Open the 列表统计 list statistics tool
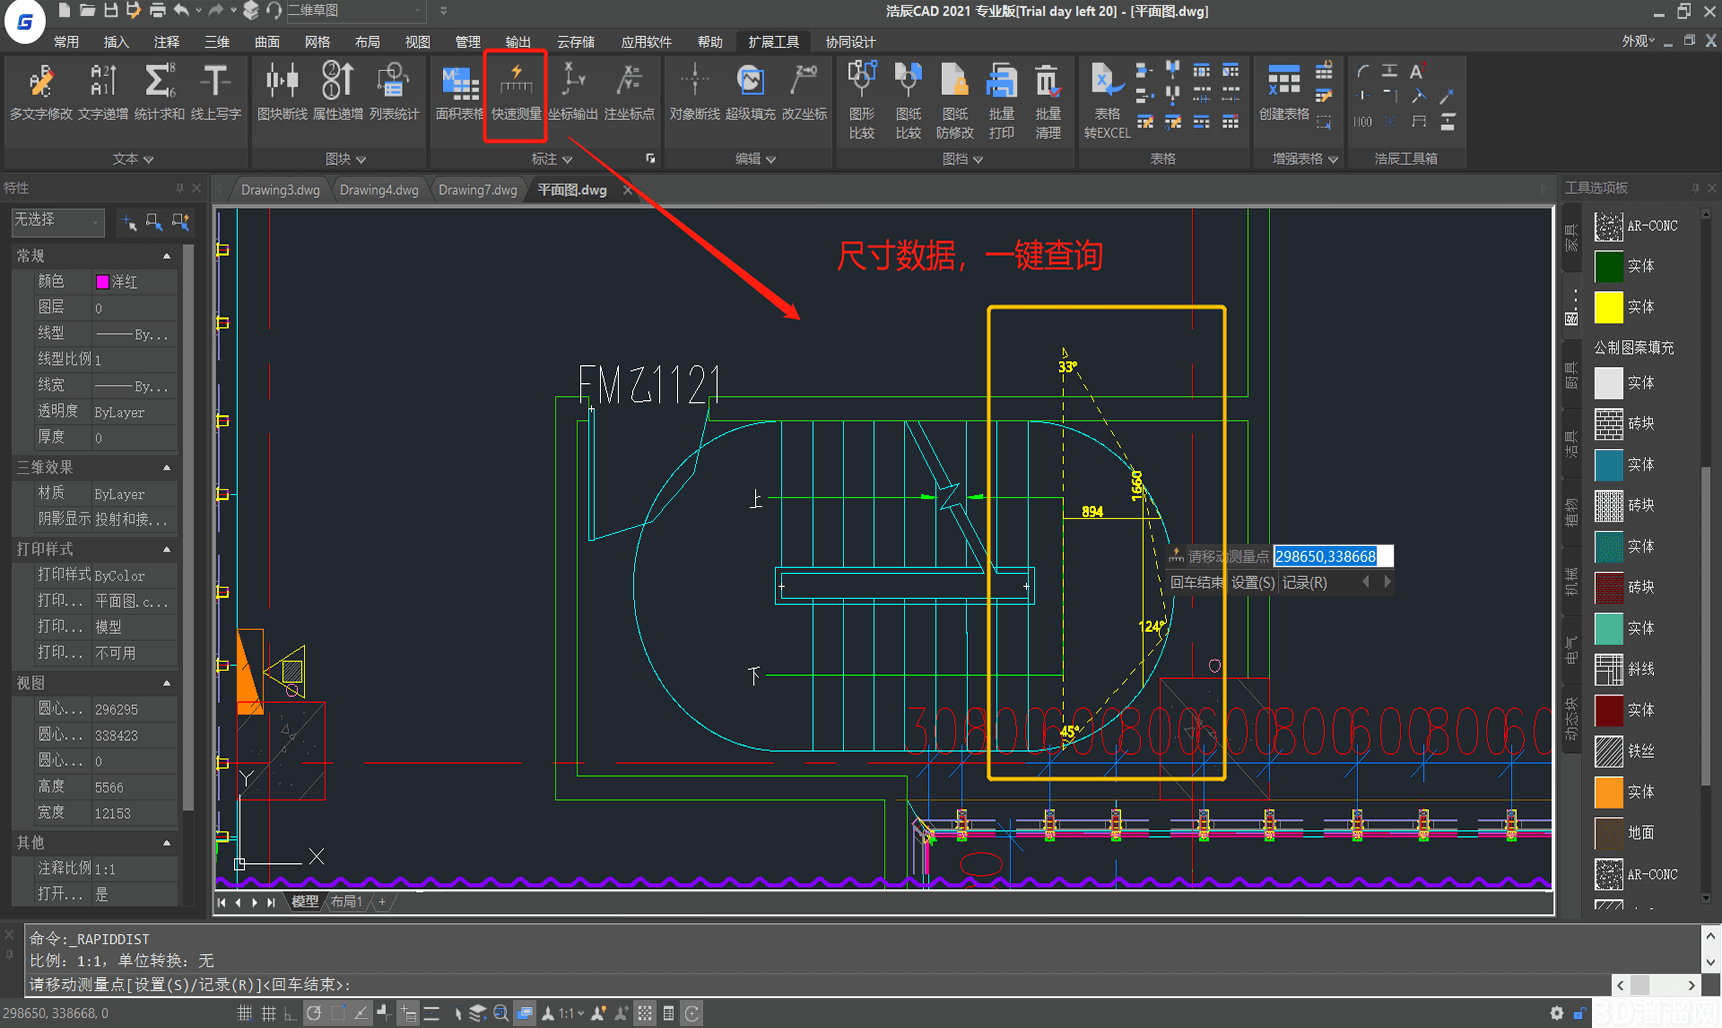Screen dimensions: 1722x1028 click(394, 92)
